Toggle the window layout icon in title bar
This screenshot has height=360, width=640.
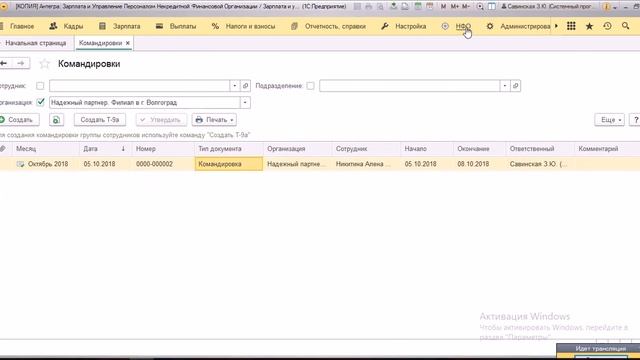(x=492, y=7)
